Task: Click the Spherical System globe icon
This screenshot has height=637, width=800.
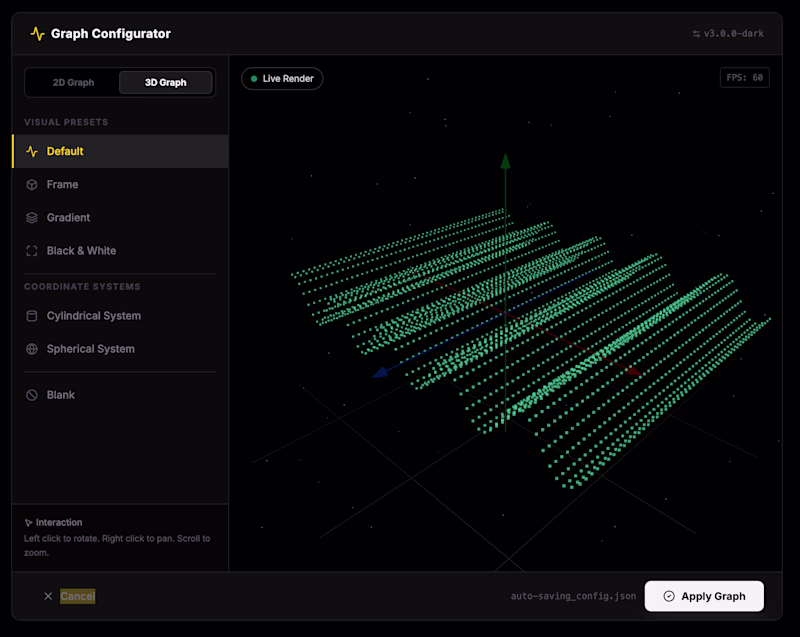Action: (32, 349)
